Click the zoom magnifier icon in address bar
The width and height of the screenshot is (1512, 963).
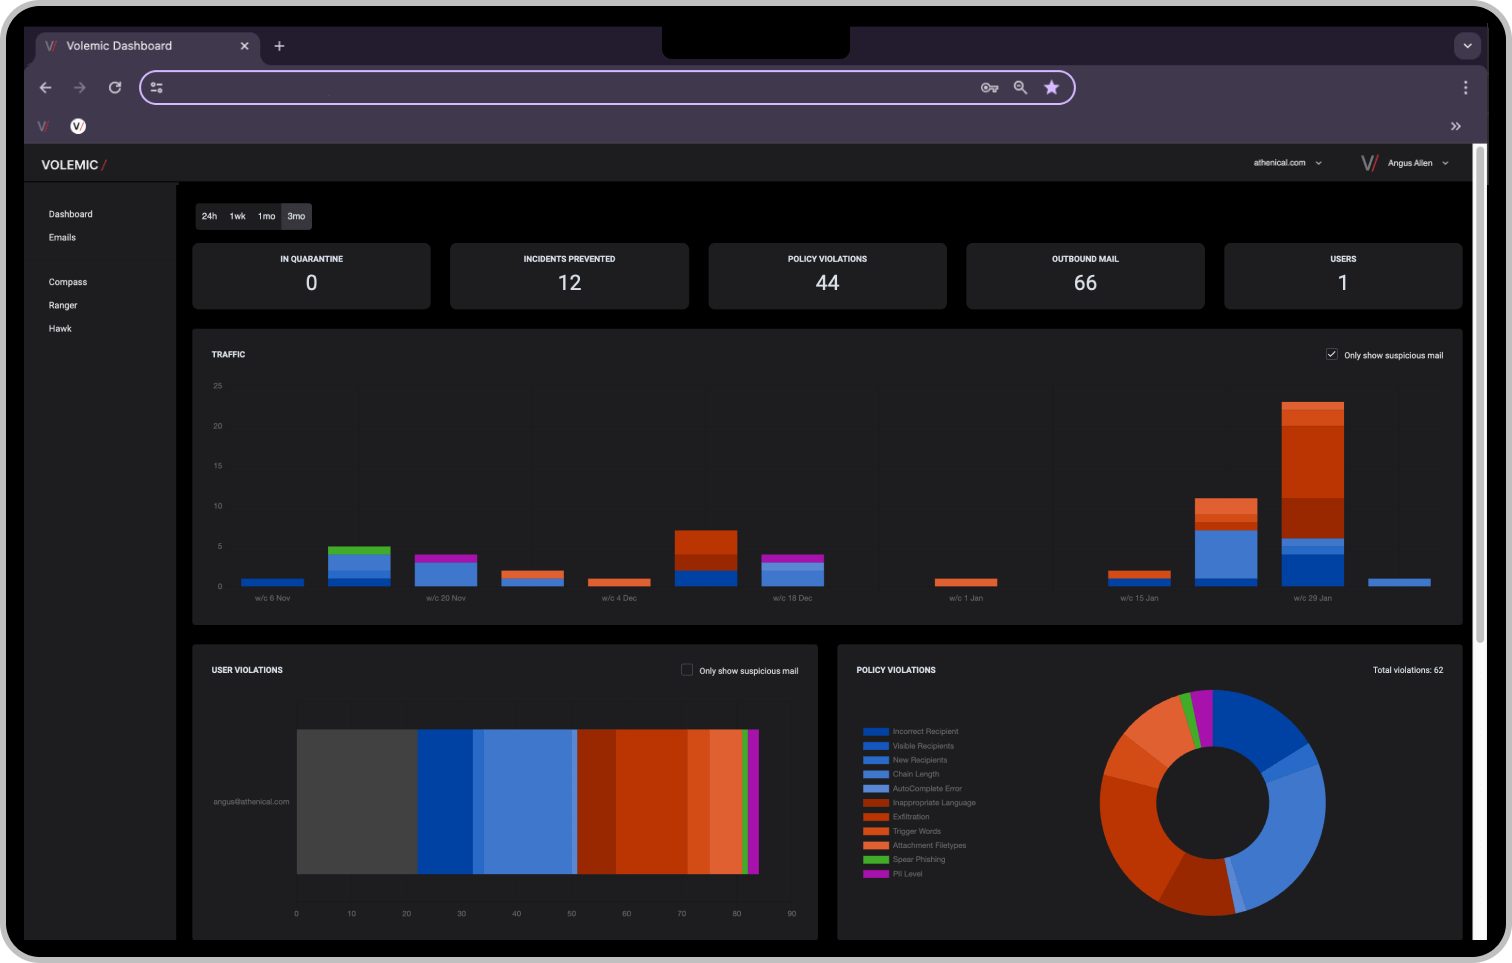[x=1020, y=88]
